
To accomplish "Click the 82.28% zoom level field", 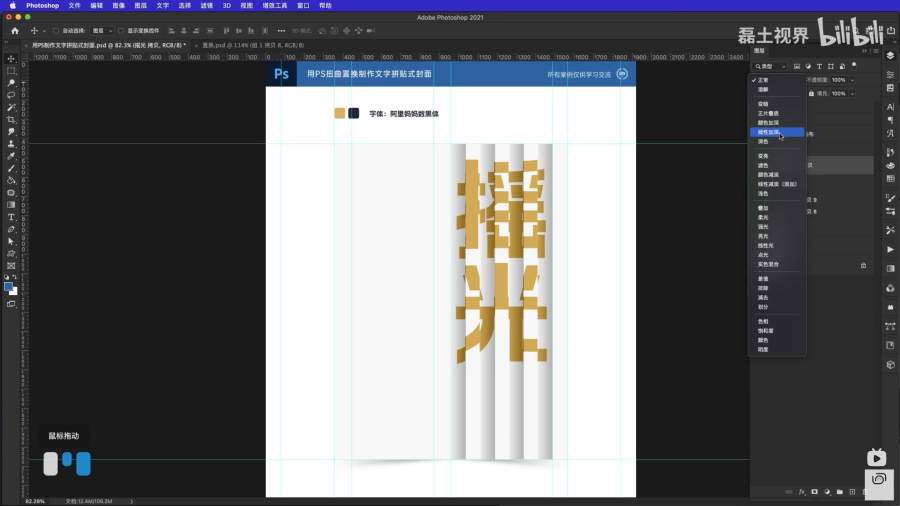I will [x=35, y=501].
